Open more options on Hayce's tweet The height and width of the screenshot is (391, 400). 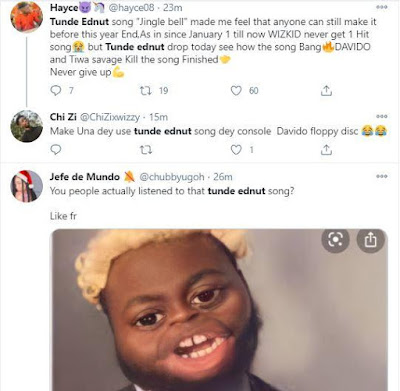(382, 7)
